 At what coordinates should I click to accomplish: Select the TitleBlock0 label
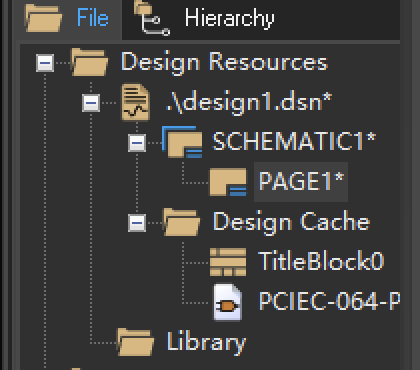coord(321,261)
